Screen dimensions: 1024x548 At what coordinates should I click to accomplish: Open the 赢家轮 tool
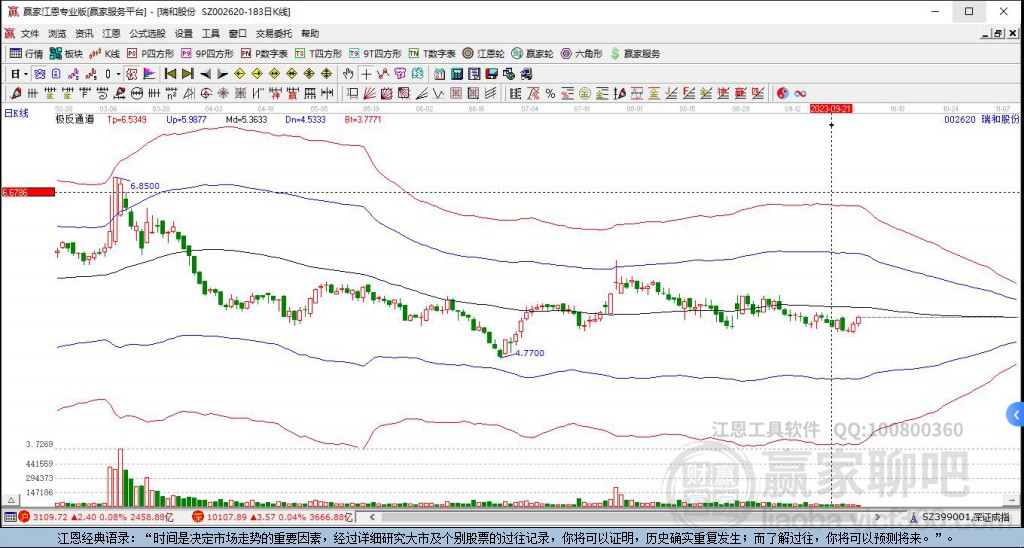tap(532, 54)
